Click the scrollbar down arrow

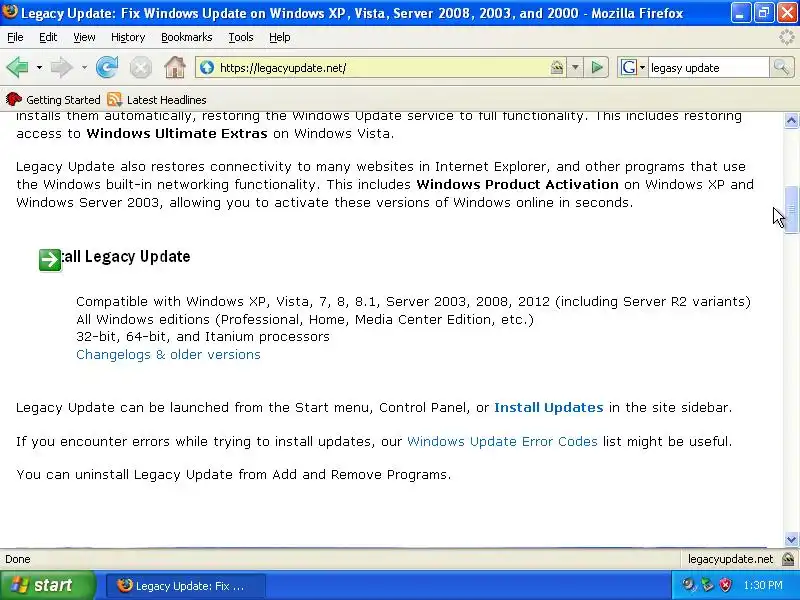point(791,539)
